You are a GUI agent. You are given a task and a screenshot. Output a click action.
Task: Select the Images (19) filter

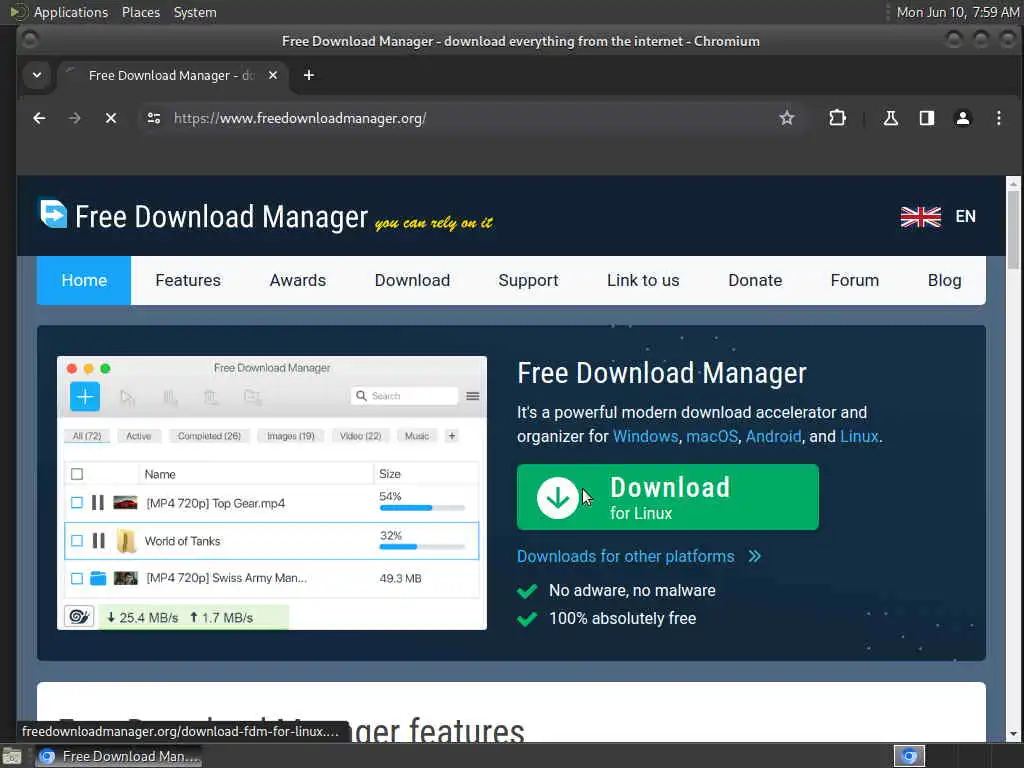tap(291, 436)
